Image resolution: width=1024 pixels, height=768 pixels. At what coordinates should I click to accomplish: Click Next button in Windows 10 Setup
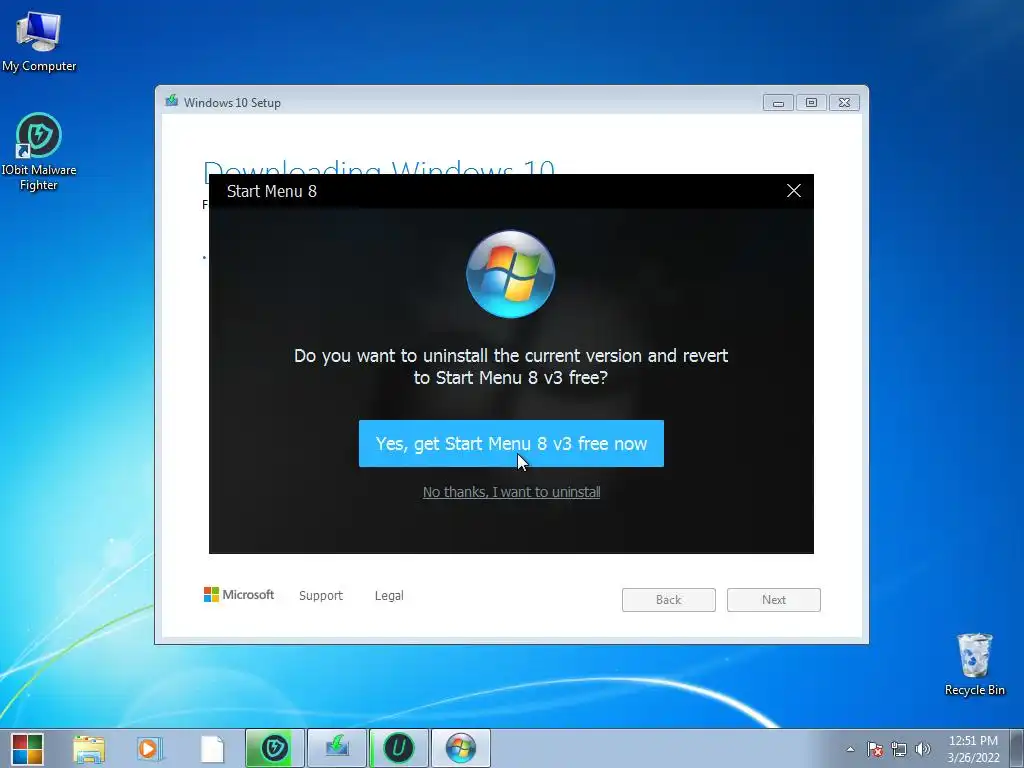774,600
